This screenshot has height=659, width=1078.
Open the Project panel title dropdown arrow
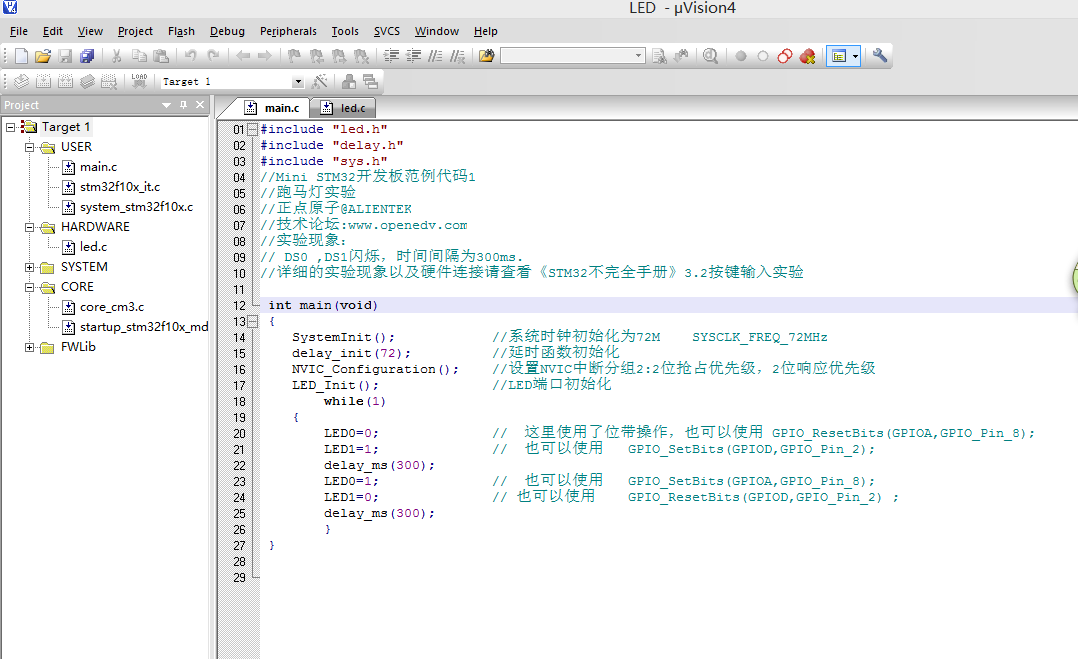pos(166,105)
